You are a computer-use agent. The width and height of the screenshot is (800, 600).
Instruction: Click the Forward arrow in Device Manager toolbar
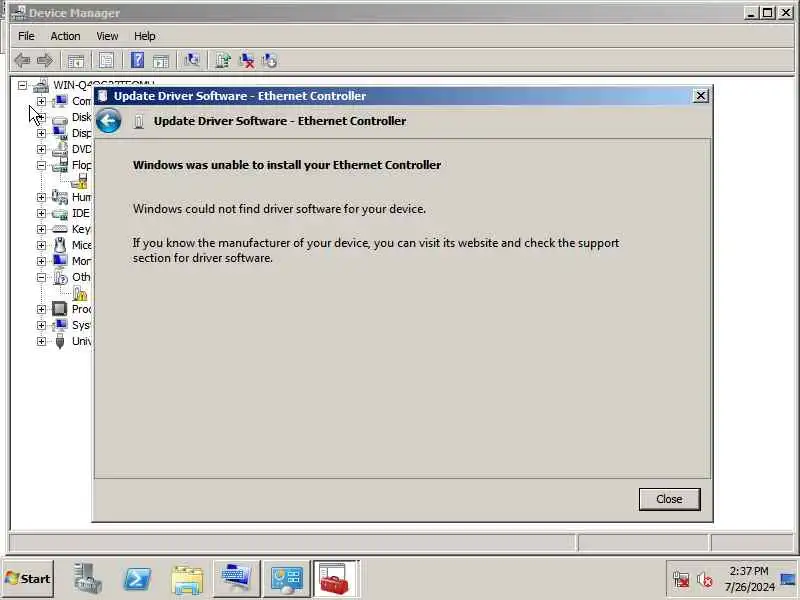point(45,61)
